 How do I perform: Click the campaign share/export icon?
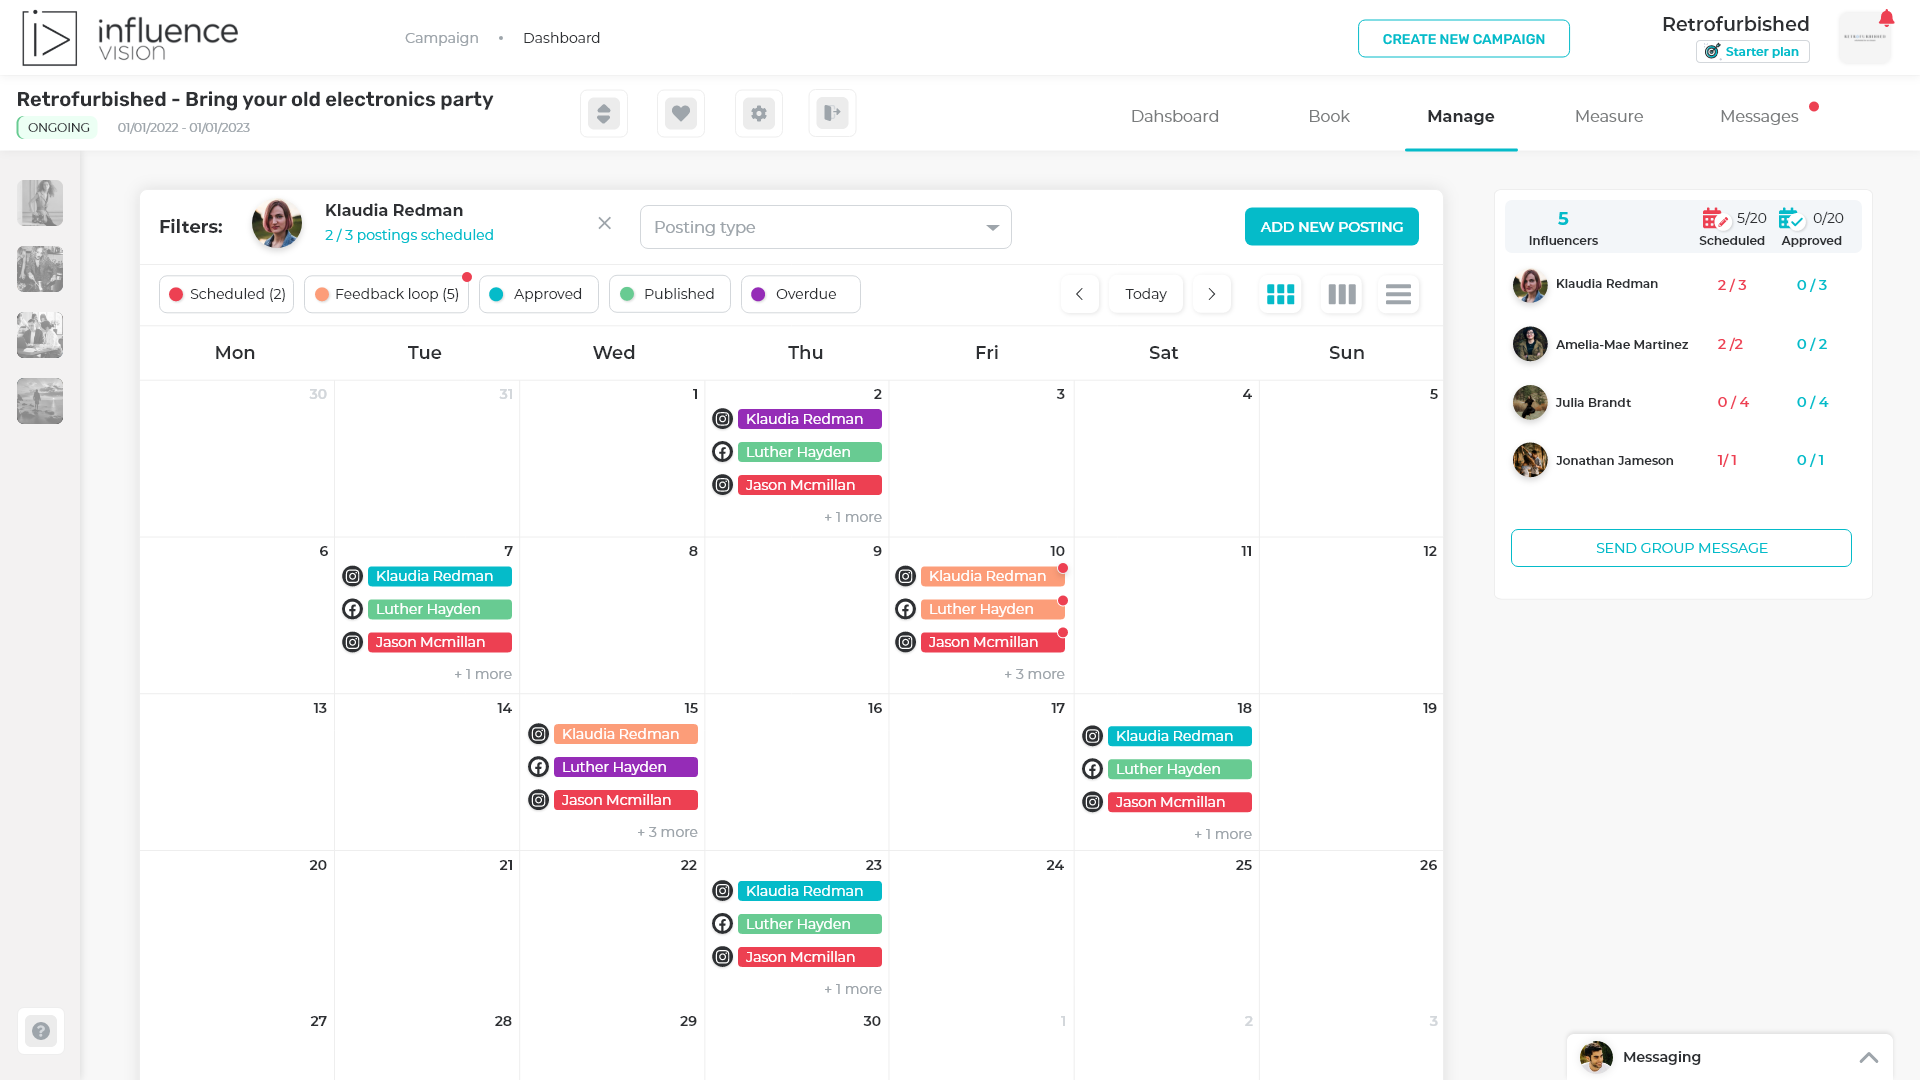point(832,112)
